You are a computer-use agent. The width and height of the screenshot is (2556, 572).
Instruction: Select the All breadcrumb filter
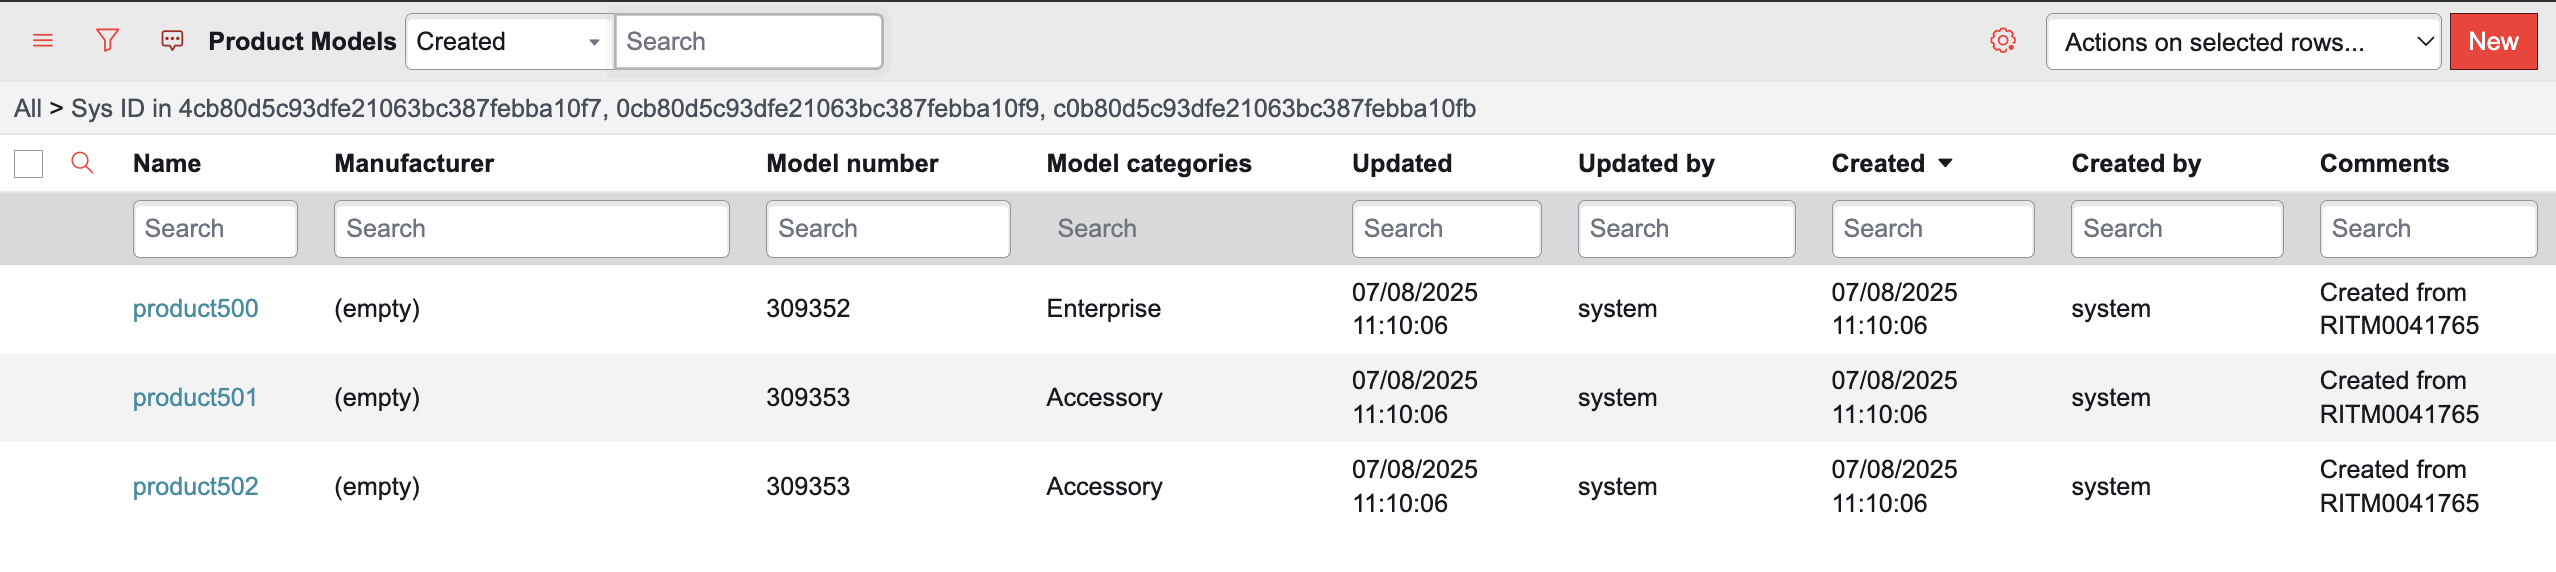click(x=27, y=108)
